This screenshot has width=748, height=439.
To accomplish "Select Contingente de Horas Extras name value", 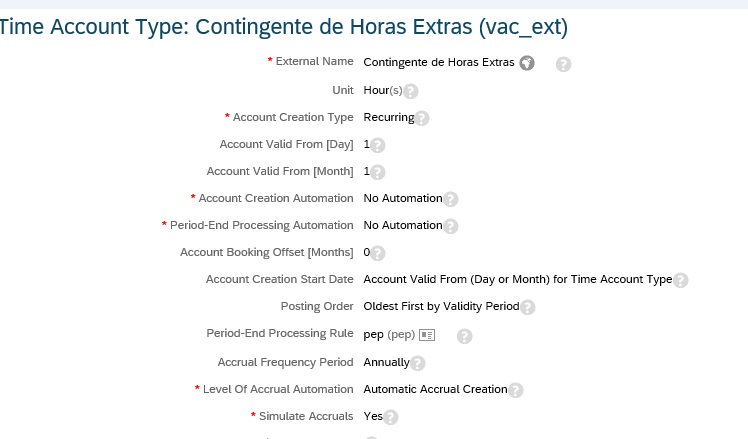I will pyautogui.click(x=439, y=63).
